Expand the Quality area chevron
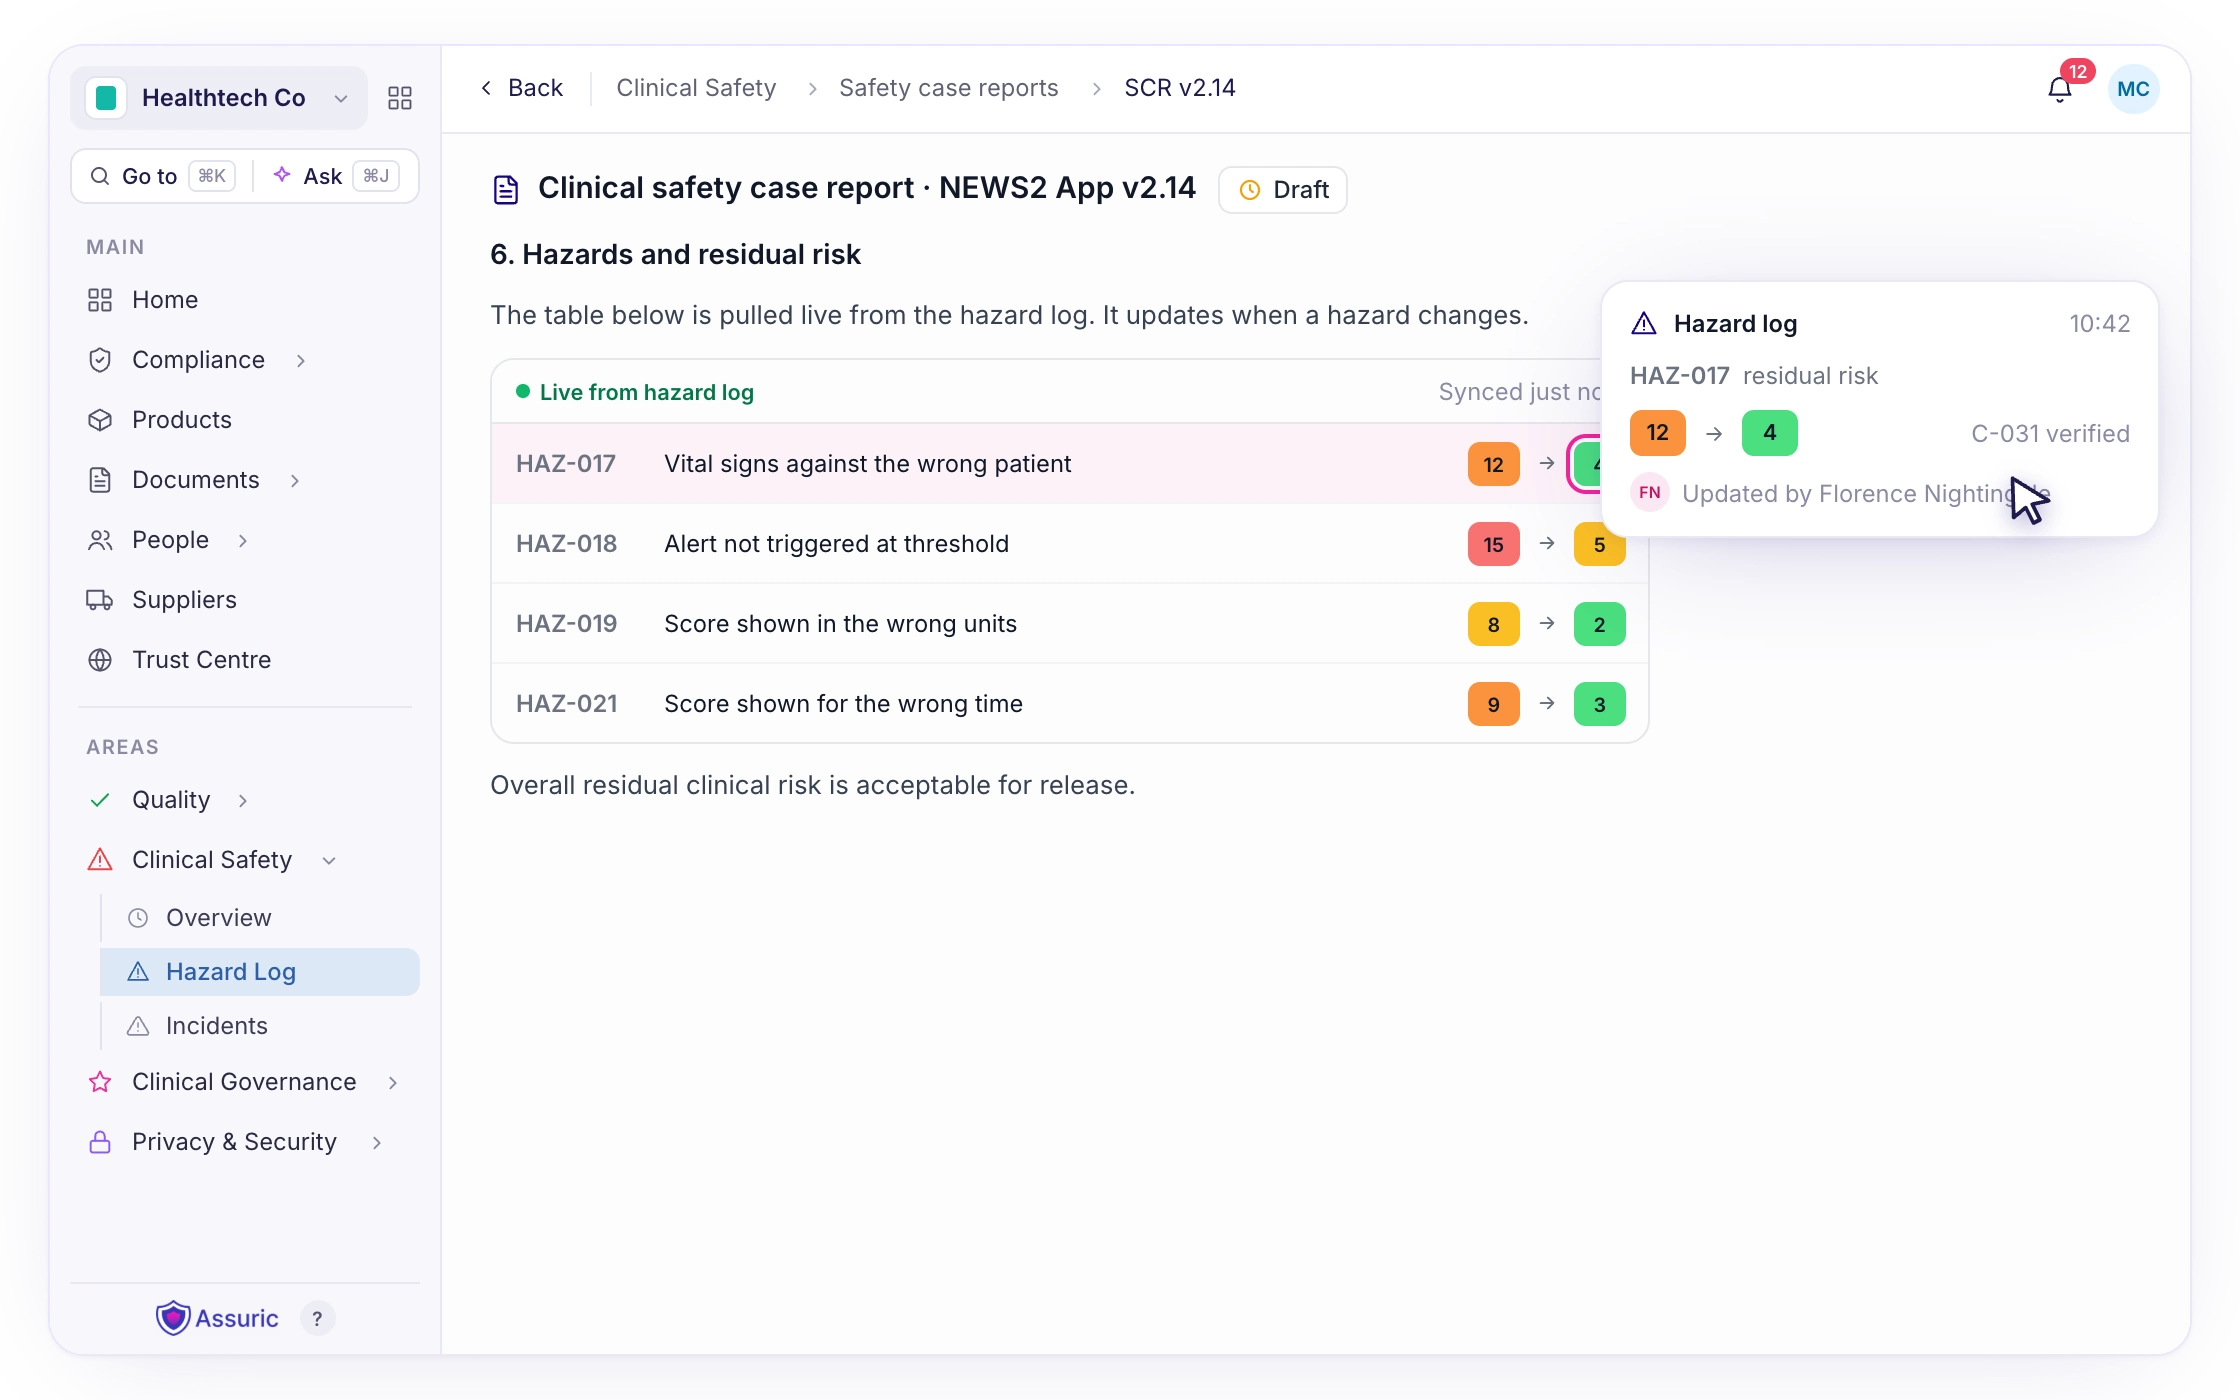 (243, 800)
